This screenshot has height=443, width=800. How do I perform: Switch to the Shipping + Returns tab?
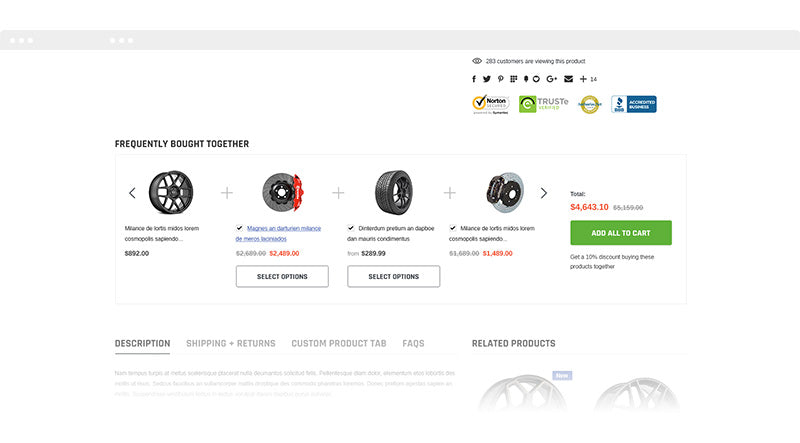click(x=230, y=343)
